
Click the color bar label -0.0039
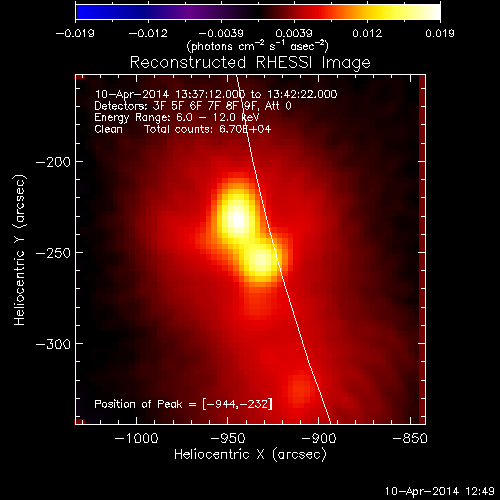(221, 33)
